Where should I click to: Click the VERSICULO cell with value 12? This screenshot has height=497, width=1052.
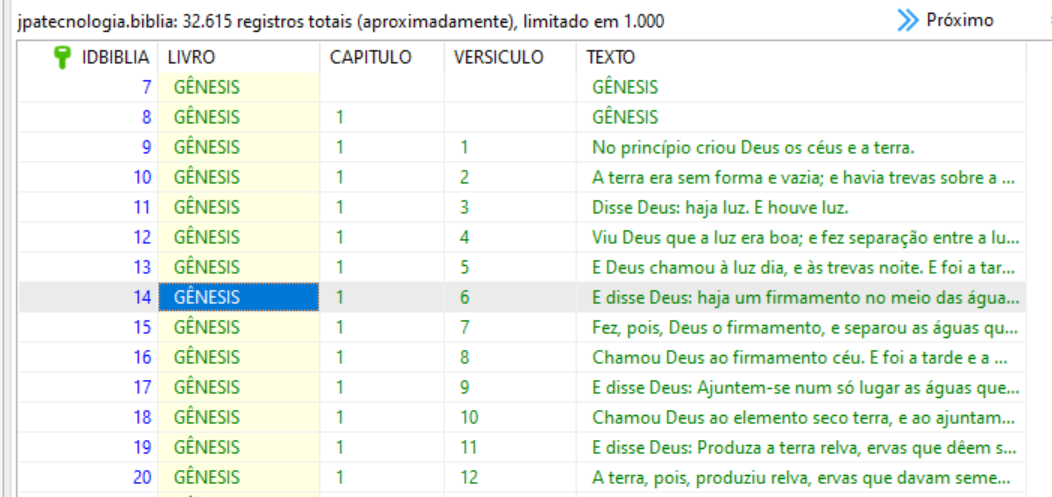[x=469, y=477]
